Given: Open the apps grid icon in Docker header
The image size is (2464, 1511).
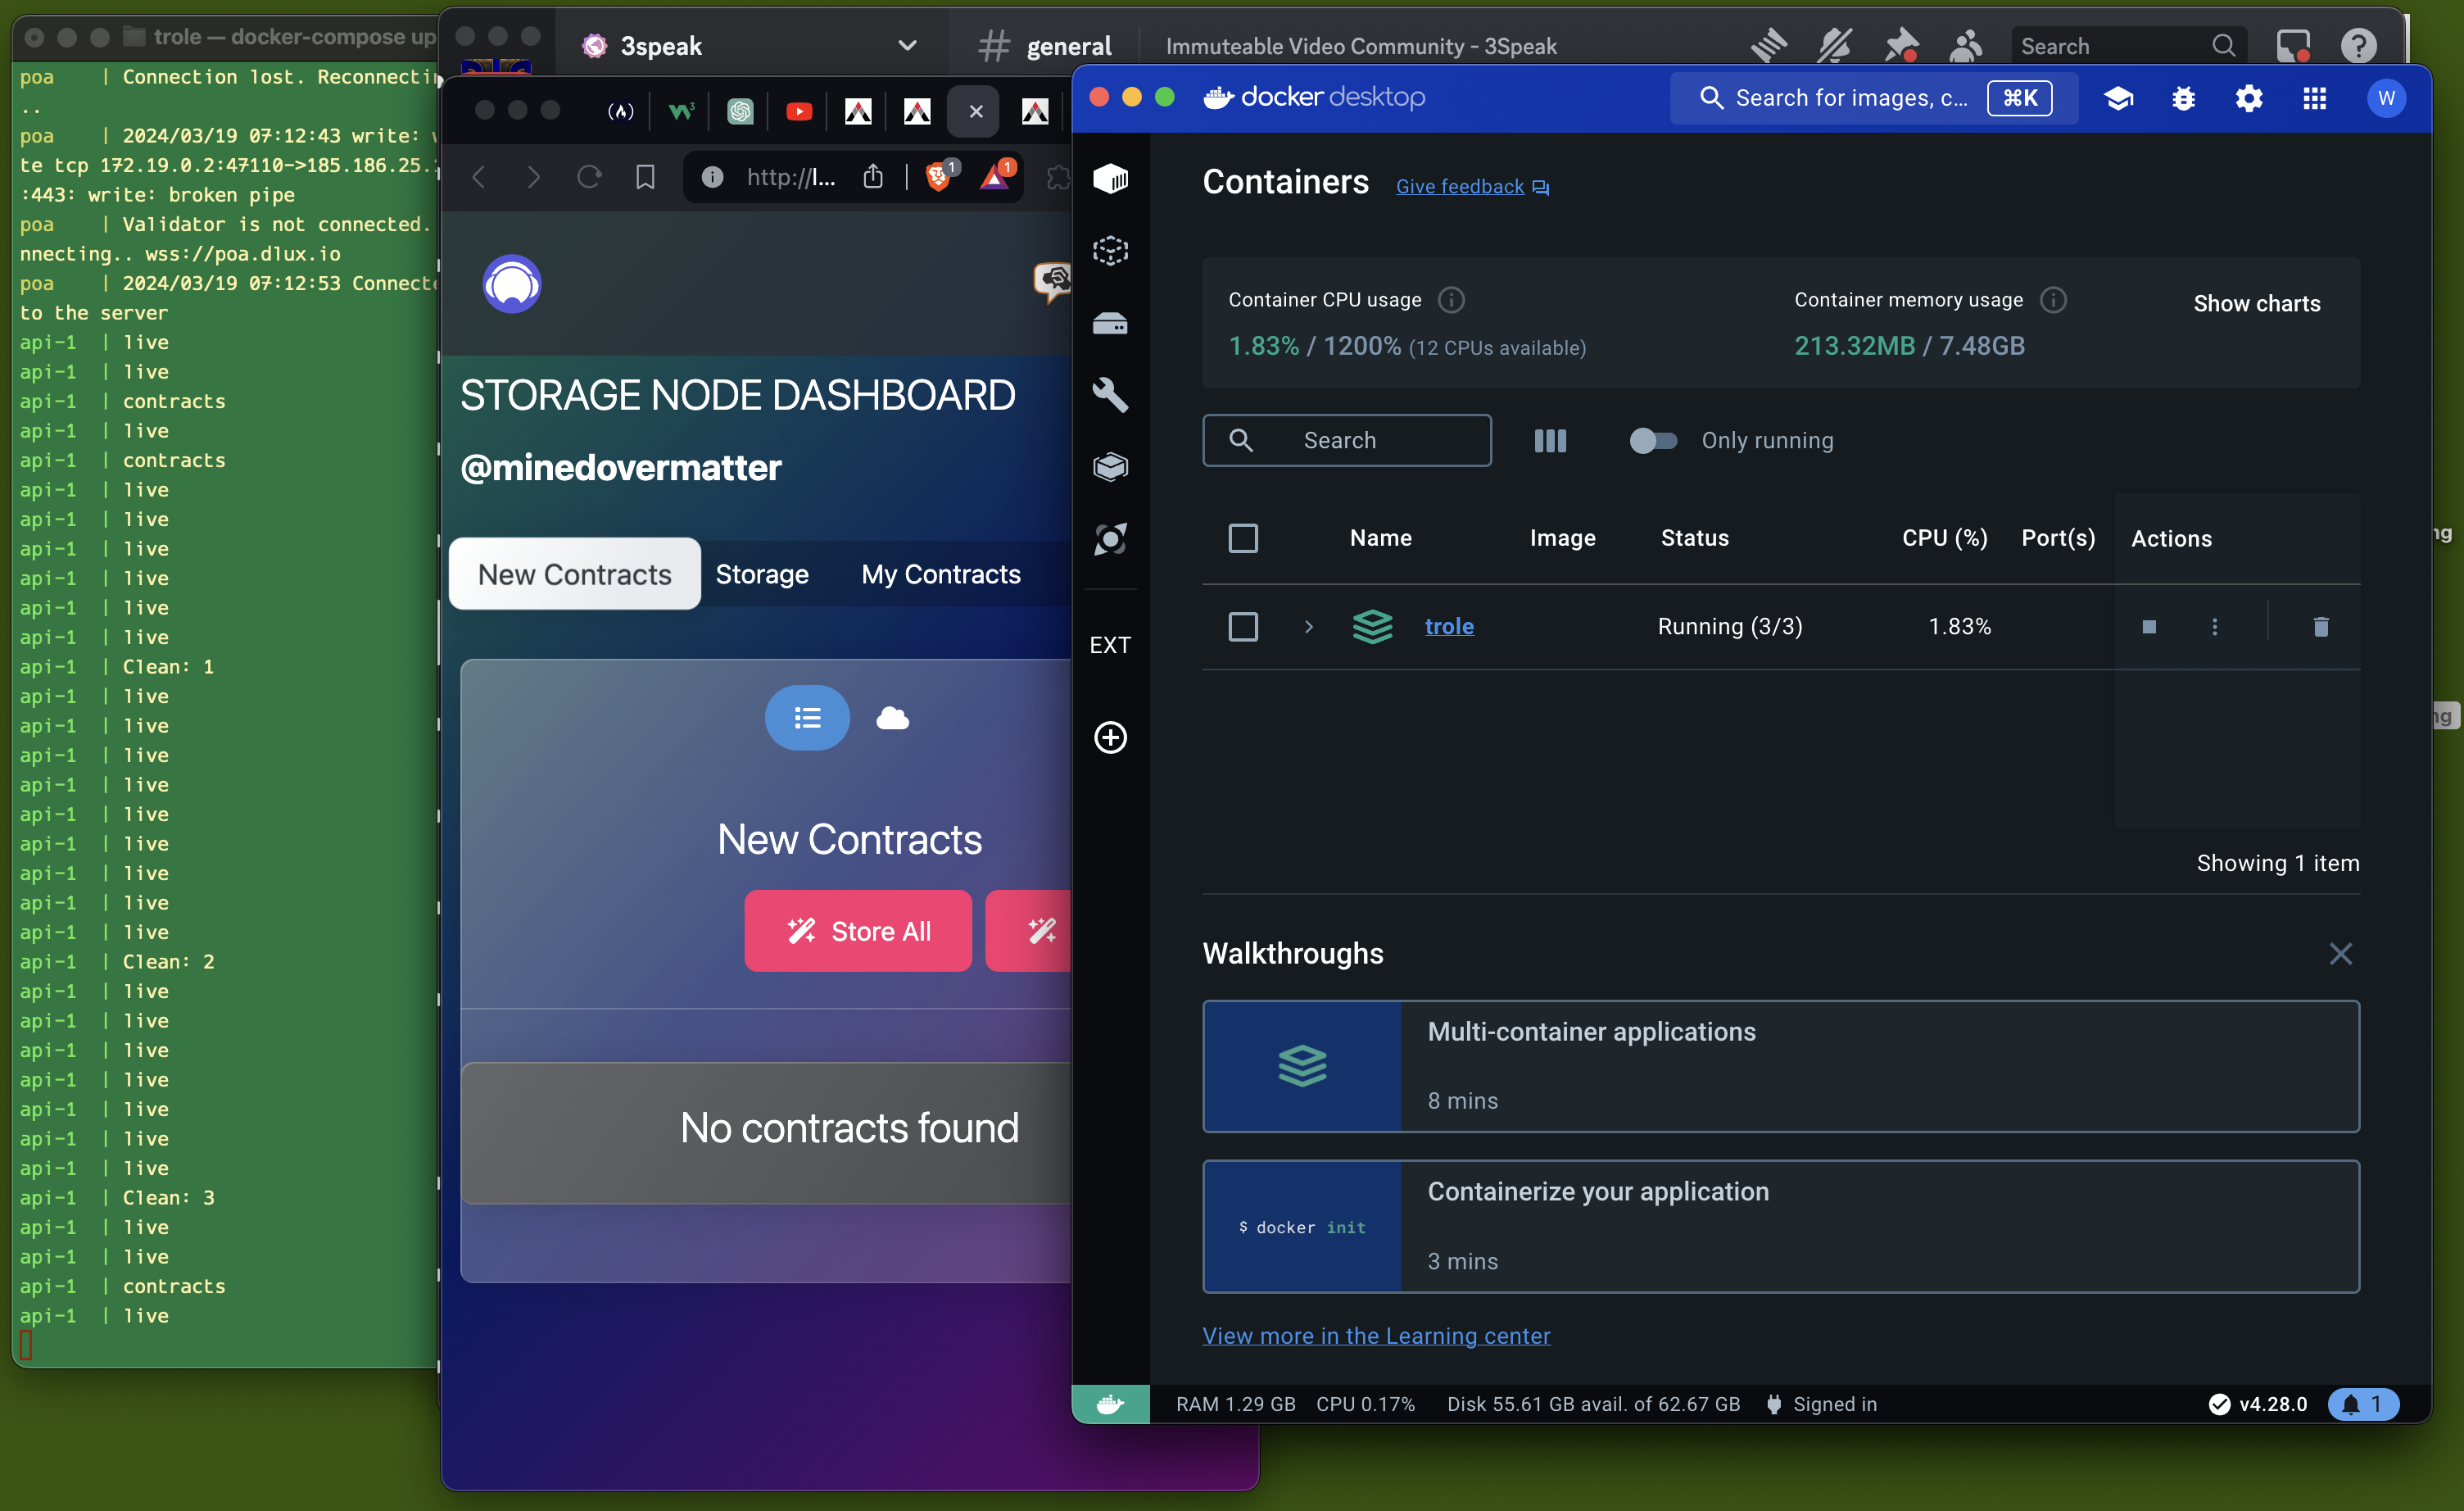Looking at the screenshot, I should pos(2314,98).
